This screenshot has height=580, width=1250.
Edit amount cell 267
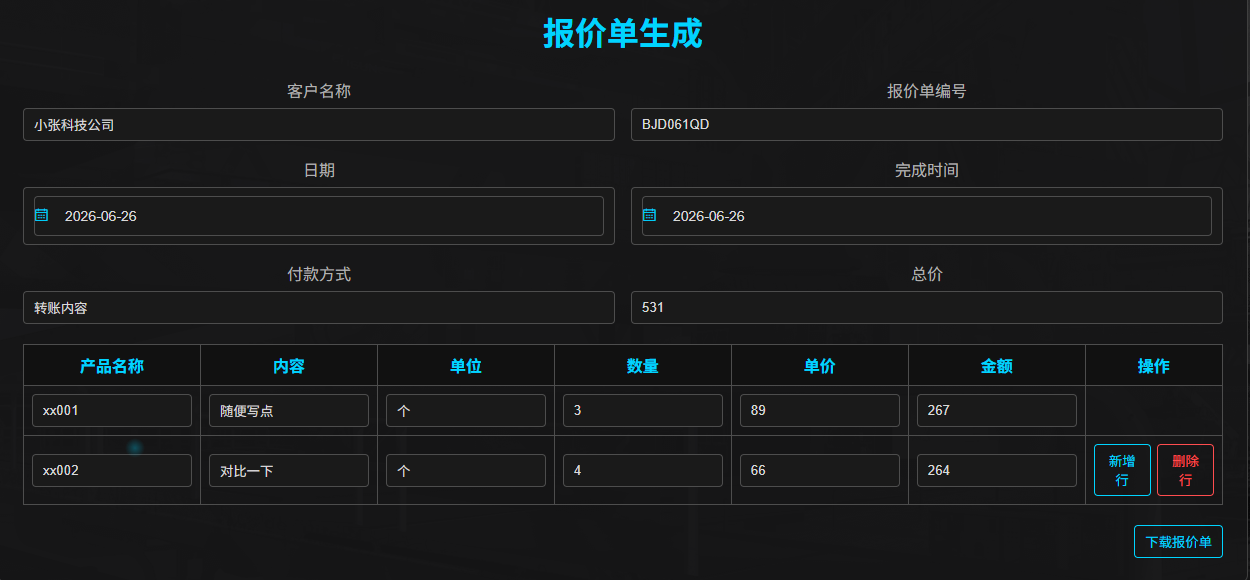[997, 410]
